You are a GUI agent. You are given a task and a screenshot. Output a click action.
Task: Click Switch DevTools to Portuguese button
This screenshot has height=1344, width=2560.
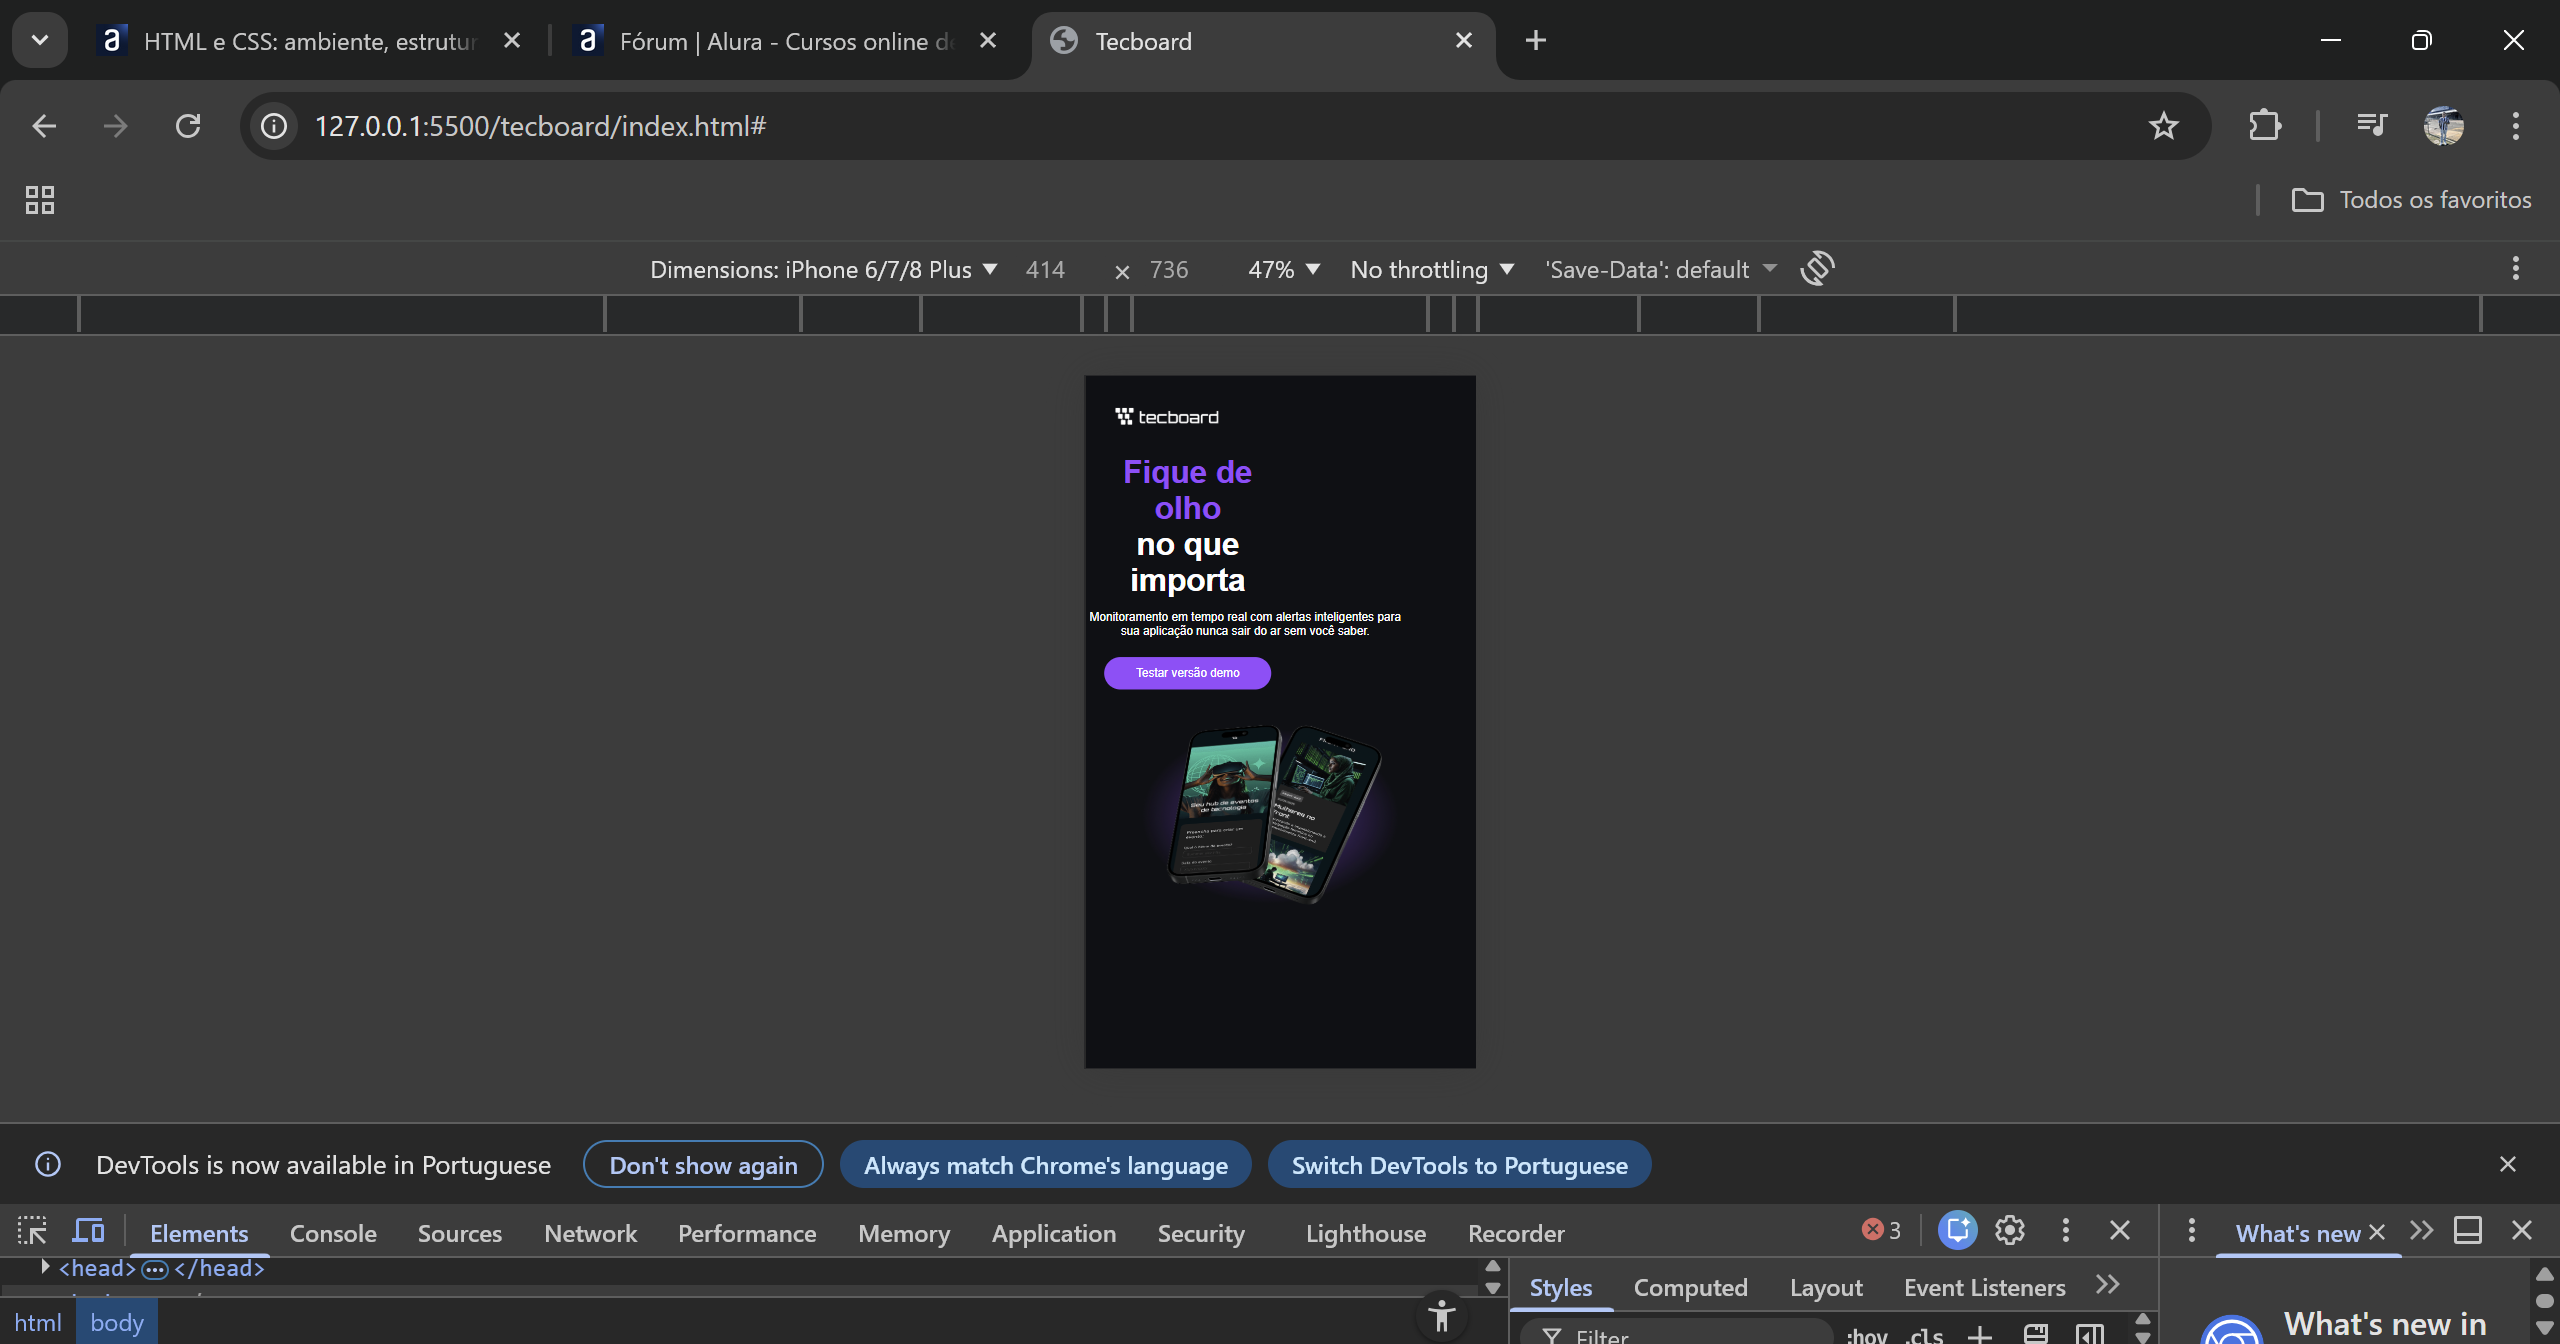tap(1459, 1165)
